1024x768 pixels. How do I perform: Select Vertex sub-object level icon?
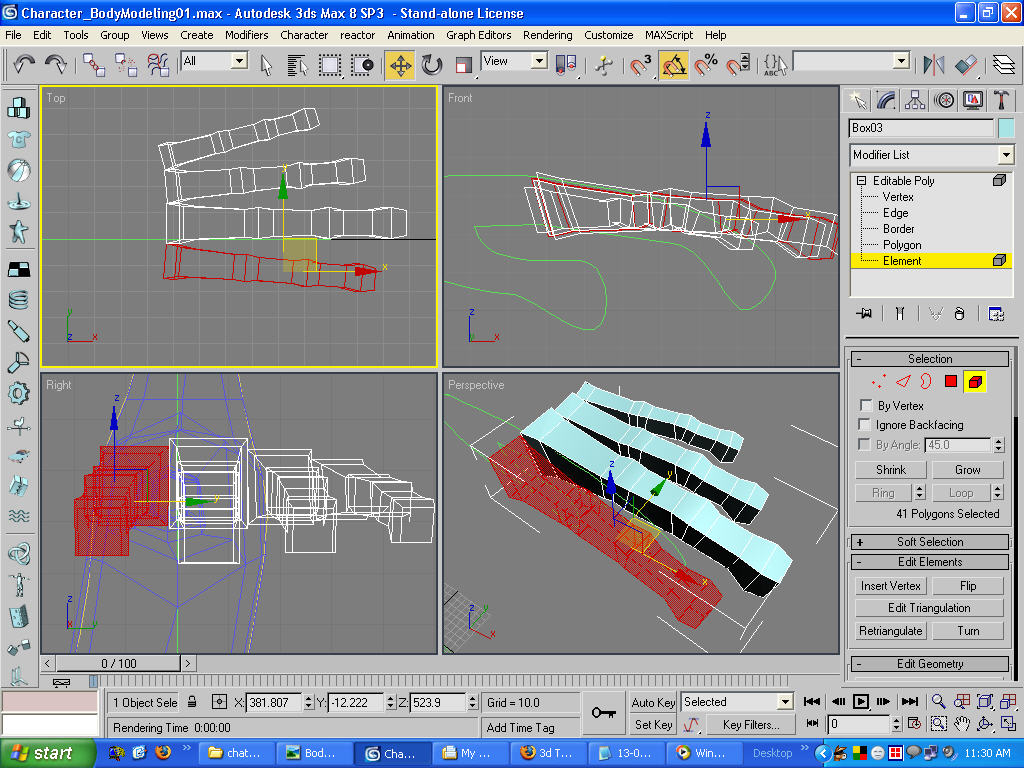(878, 381)
